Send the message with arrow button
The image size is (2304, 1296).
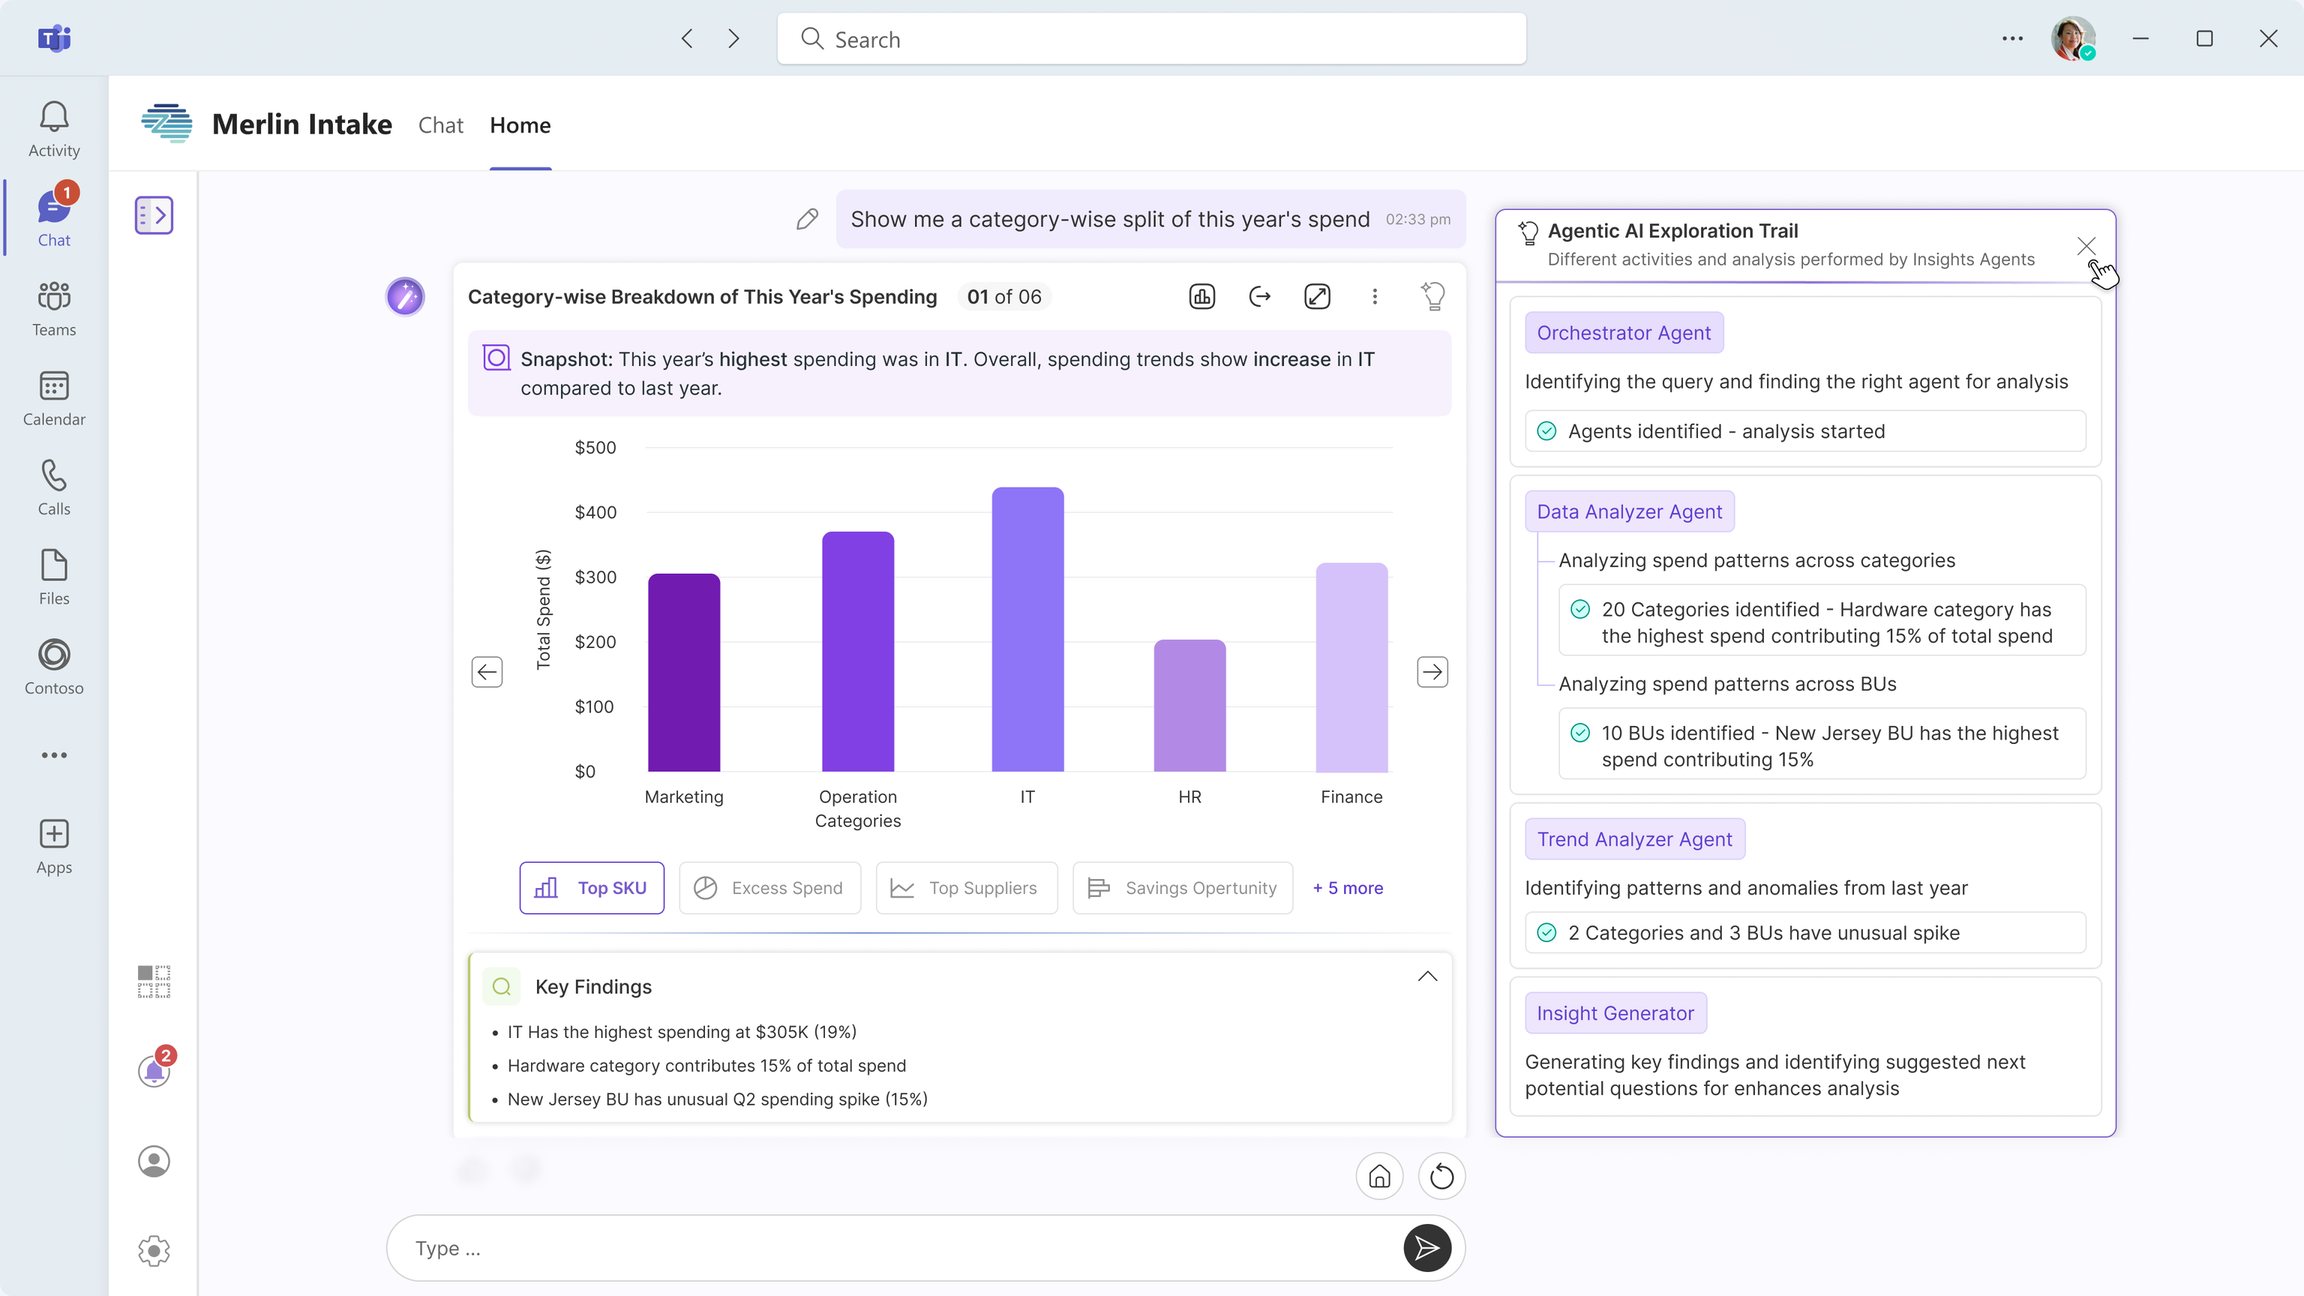coord(1427,1248)
